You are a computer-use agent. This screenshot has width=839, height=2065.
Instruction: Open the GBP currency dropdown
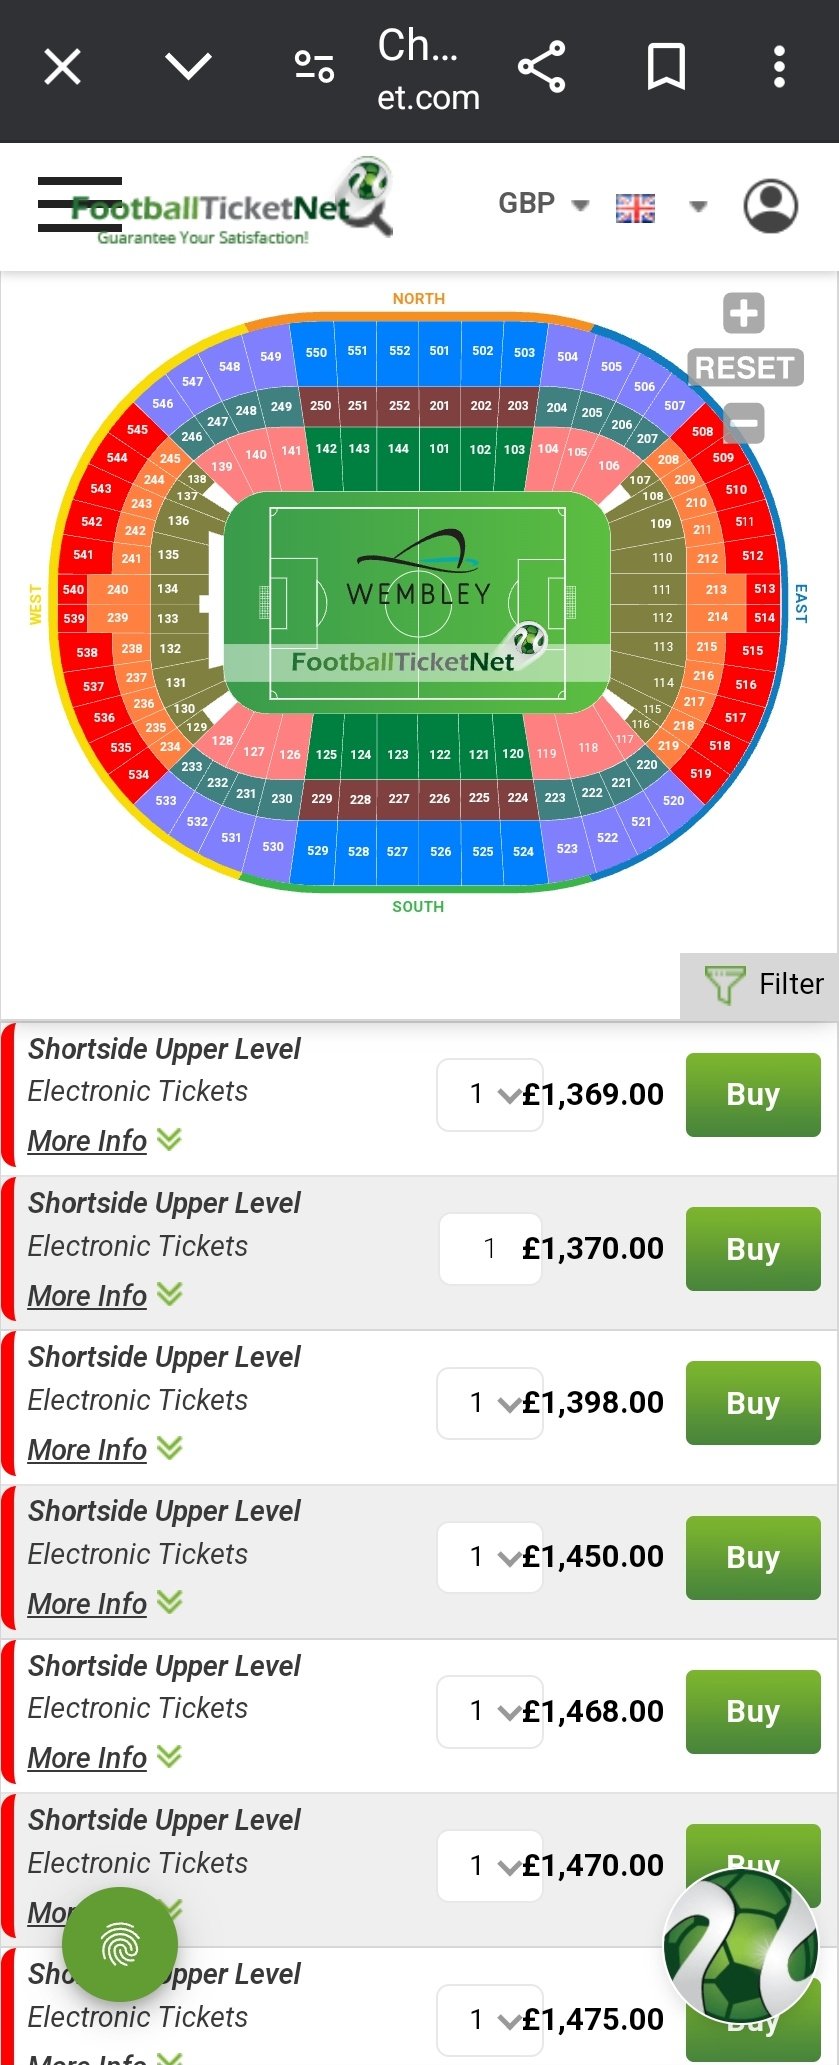pyautogui.click(x=543, y=204)
